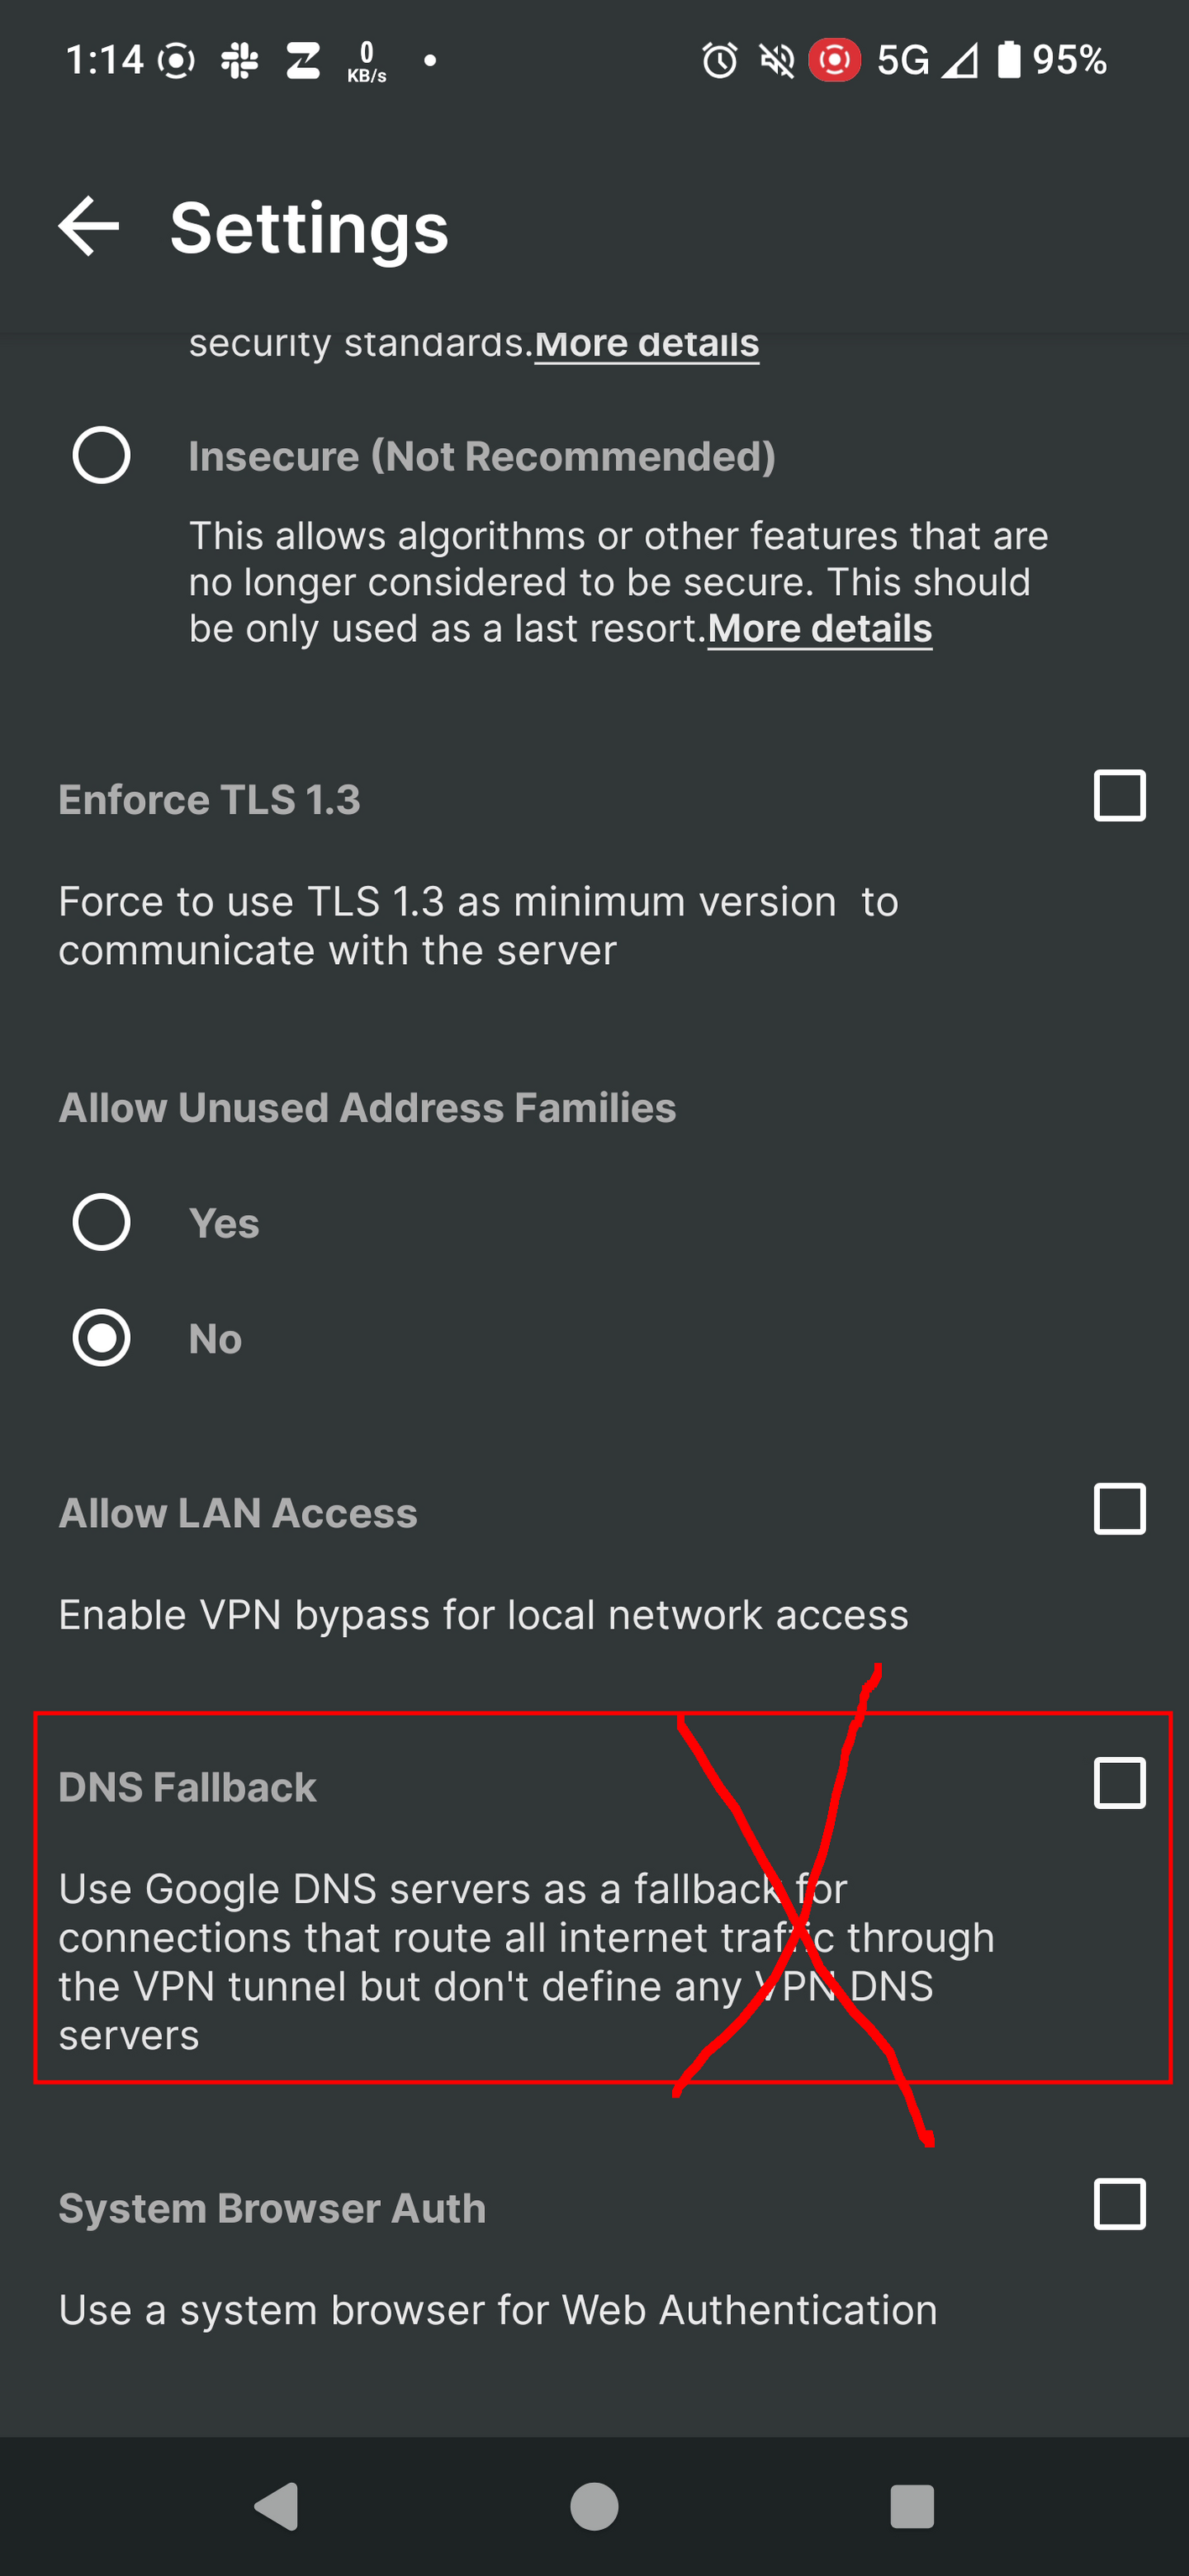Tap the battery status icon

[x=1009, y=60]
